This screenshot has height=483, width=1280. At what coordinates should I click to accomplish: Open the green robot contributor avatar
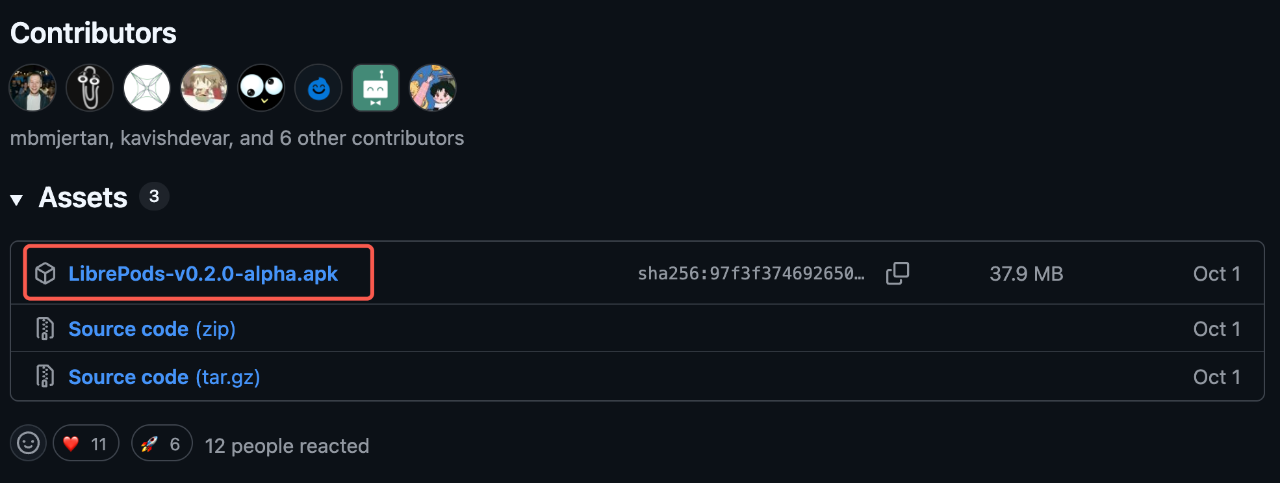pos(375,88)
